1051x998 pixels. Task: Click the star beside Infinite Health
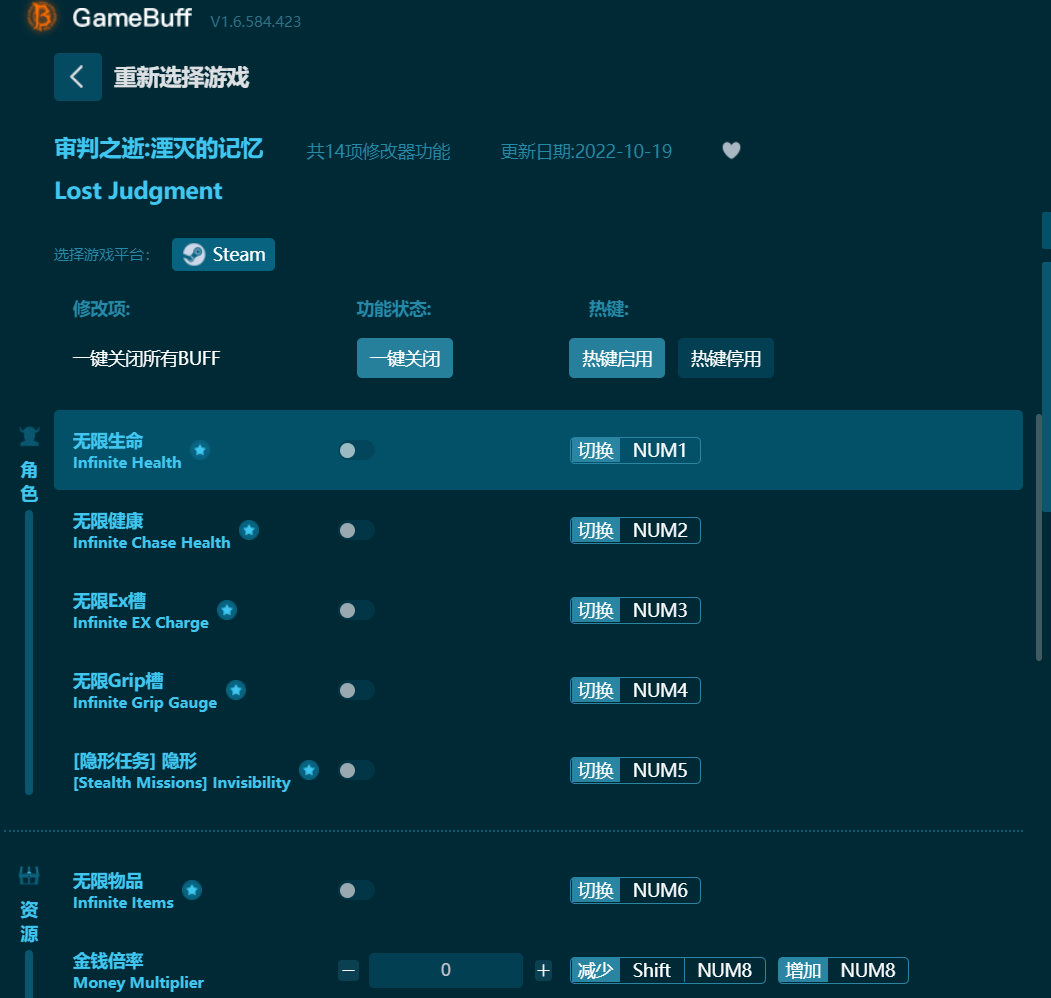pos(200,450)
